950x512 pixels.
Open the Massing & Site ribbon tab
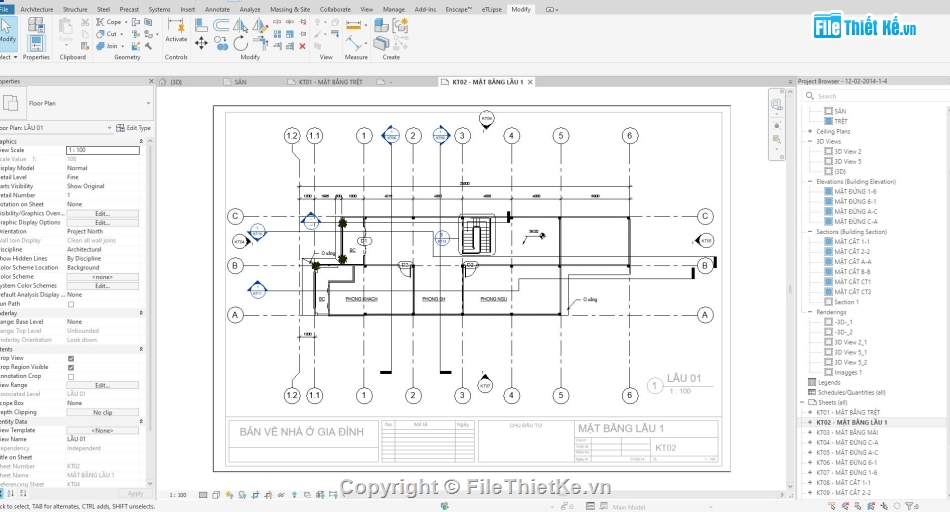pyautogui.click(x=290, y=9)
